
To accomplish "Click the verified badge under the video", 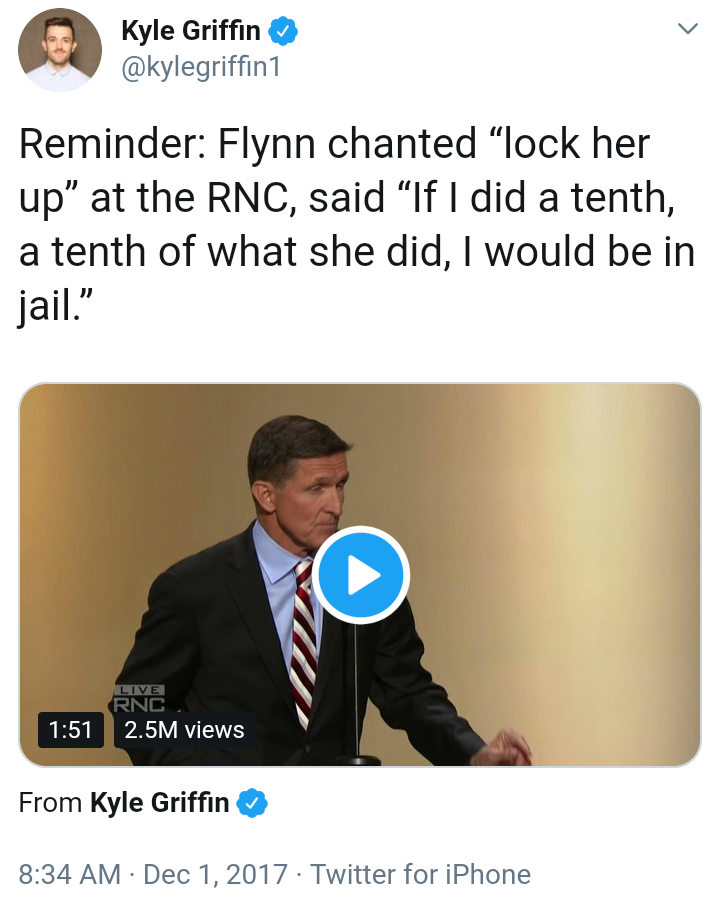I will tap(252, 803).
